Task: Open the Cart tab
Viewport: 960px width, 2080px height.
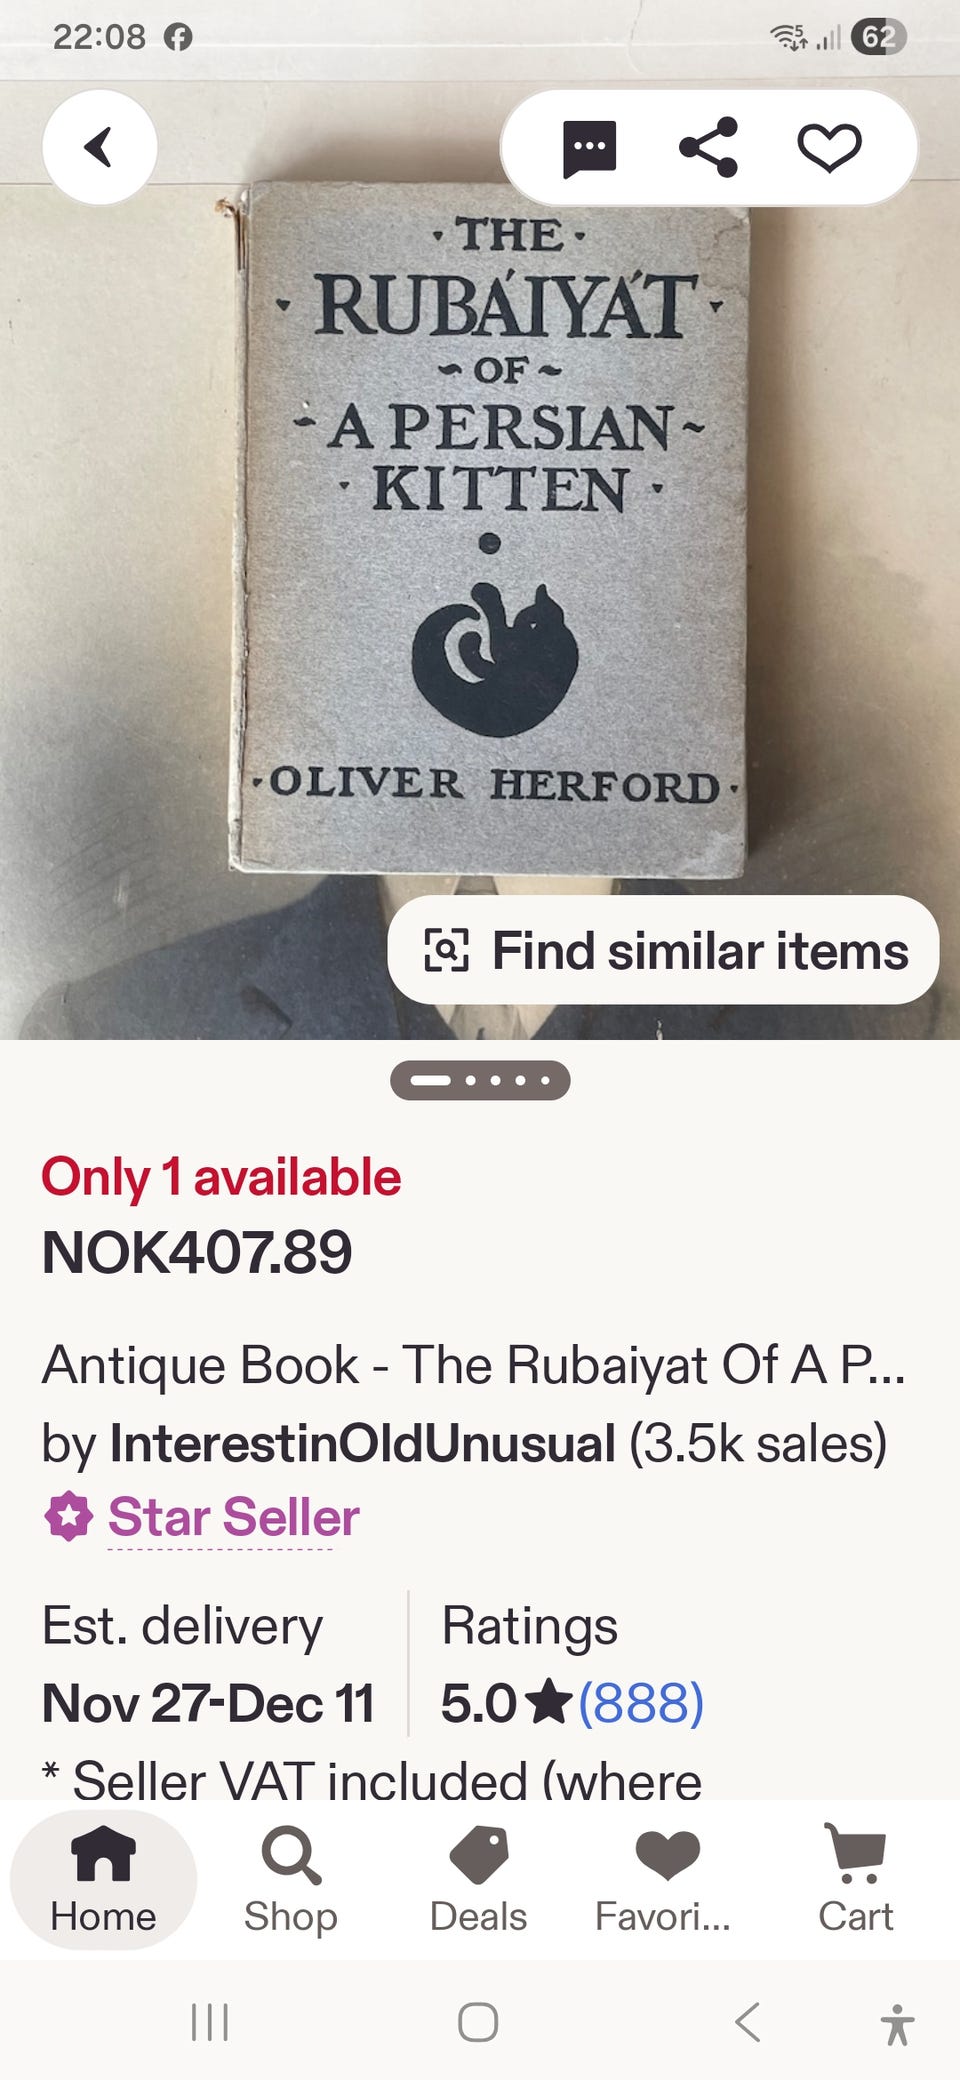Action: 855,1879
